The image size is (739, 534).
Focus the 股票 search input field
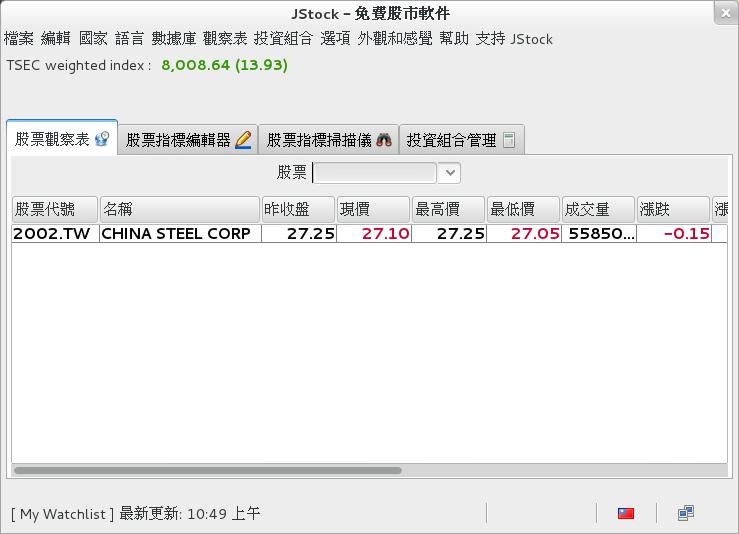point(374,173)
